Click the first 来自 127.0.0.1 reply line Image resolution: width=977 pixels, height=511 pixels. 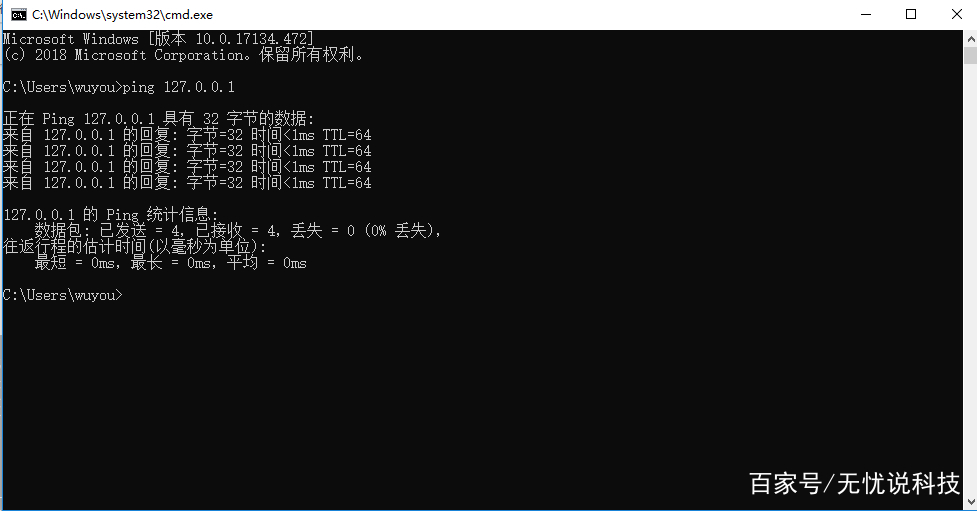tap(187, 135)
